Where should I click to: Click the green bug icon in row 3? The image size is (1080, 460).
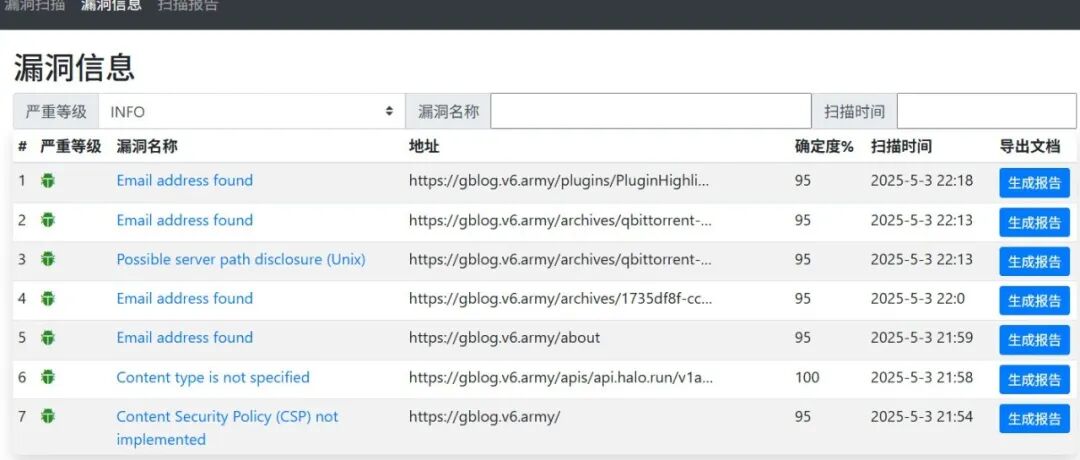tap(48, 259)
